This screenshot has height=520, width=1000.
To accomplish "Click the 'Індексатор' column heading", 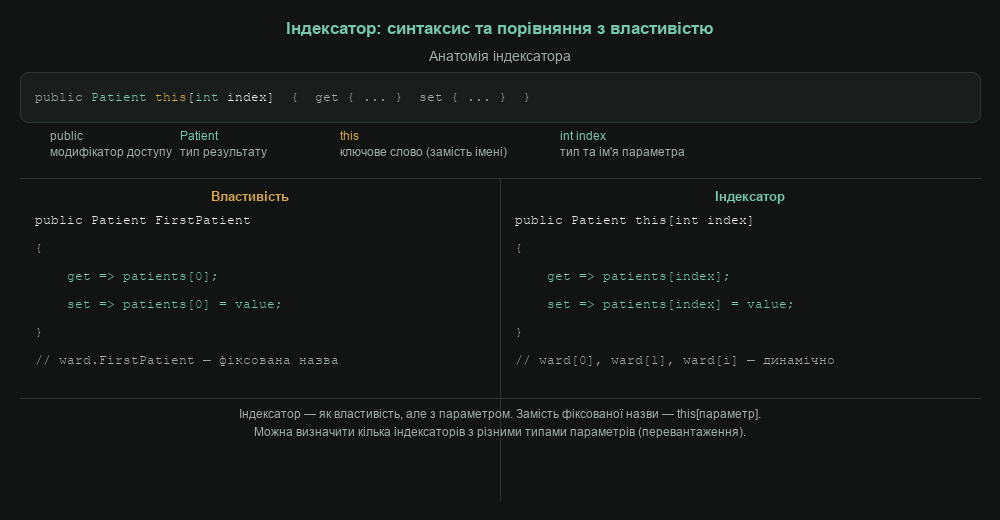I will (x=749, y=197).
